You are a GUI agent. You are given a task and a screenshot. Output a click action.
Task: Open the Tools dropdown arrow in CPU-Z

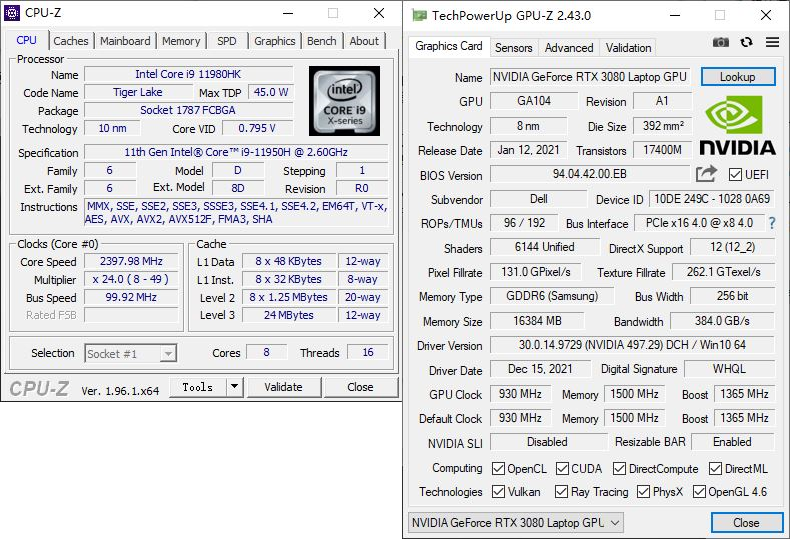[x=234, y=387]
